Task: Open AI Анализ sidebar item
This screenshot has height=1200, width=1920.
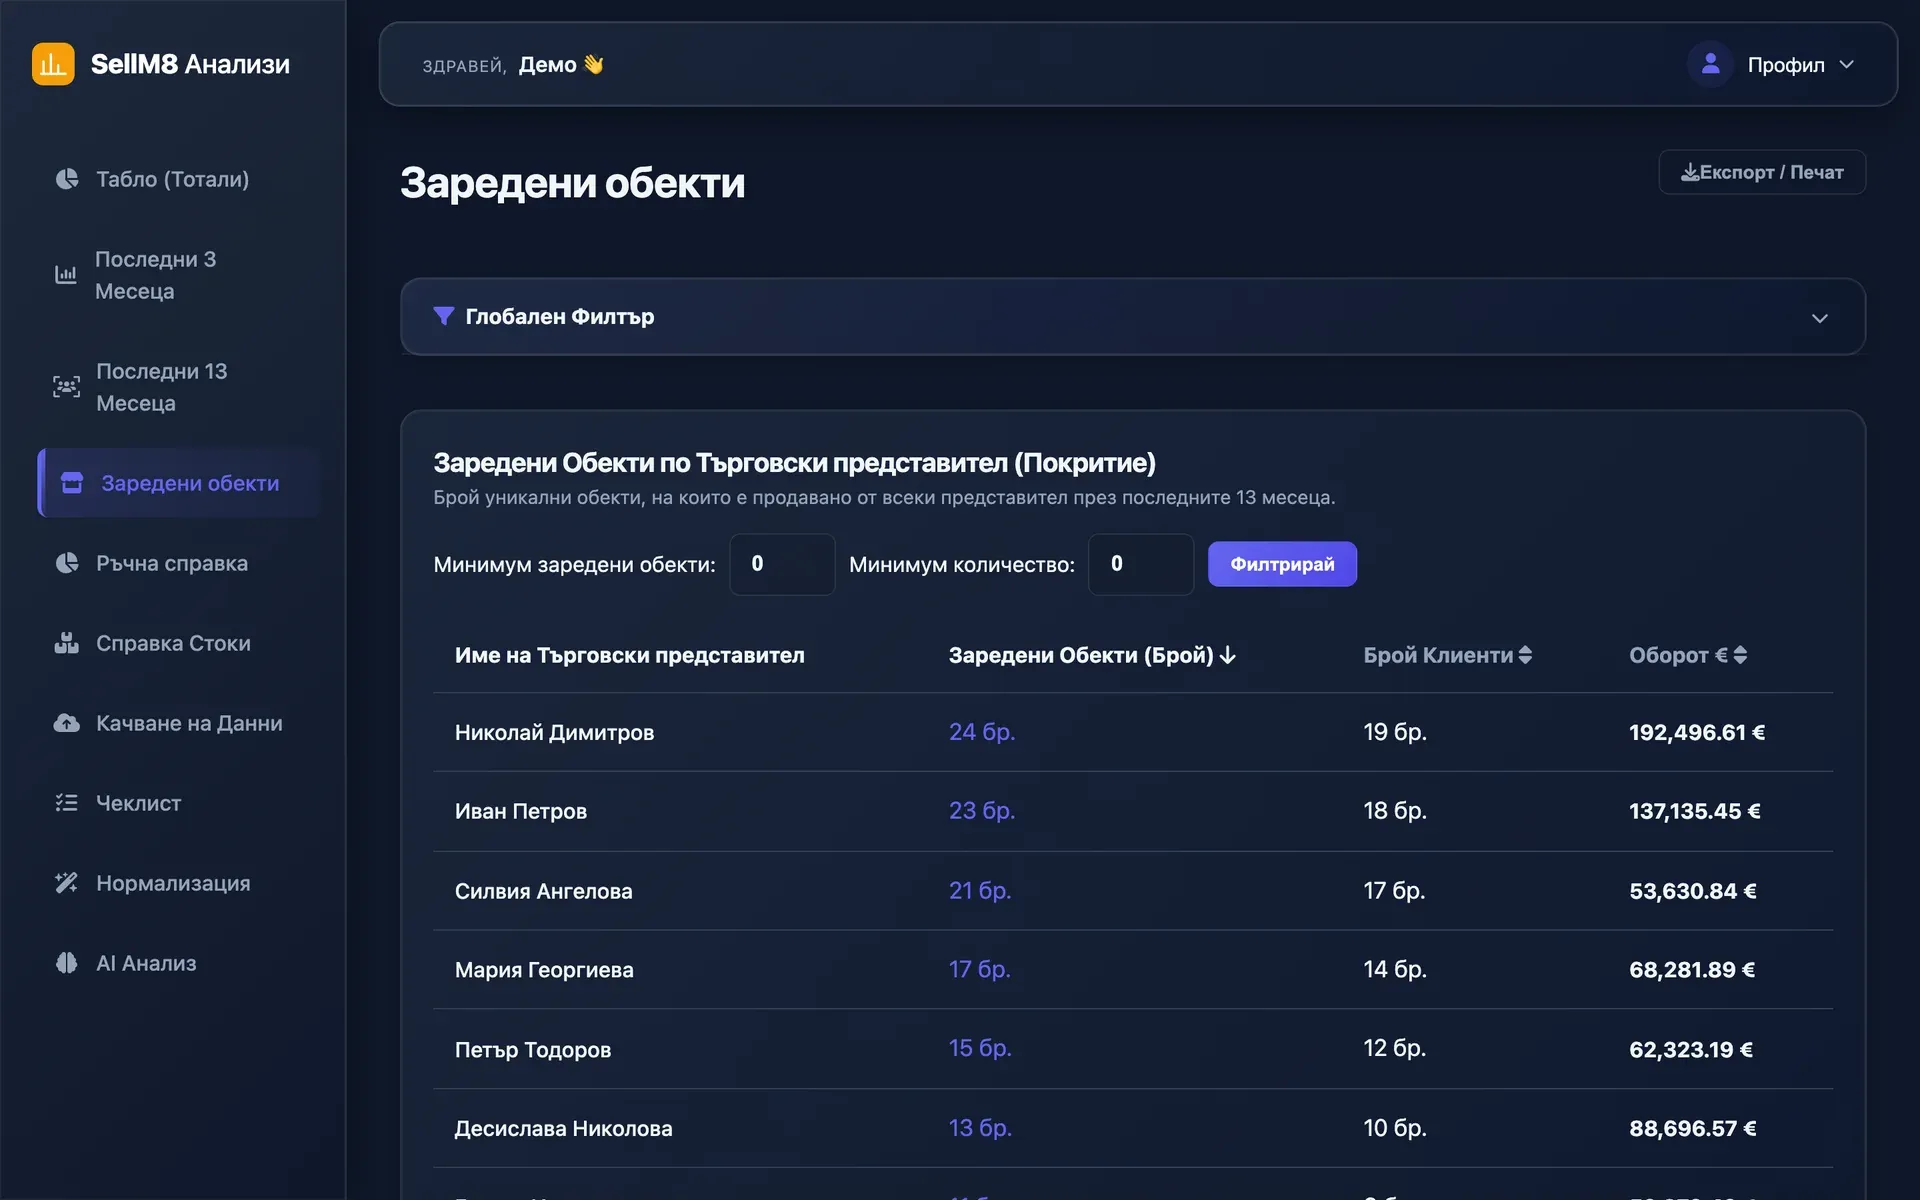Action: (179, 963)
